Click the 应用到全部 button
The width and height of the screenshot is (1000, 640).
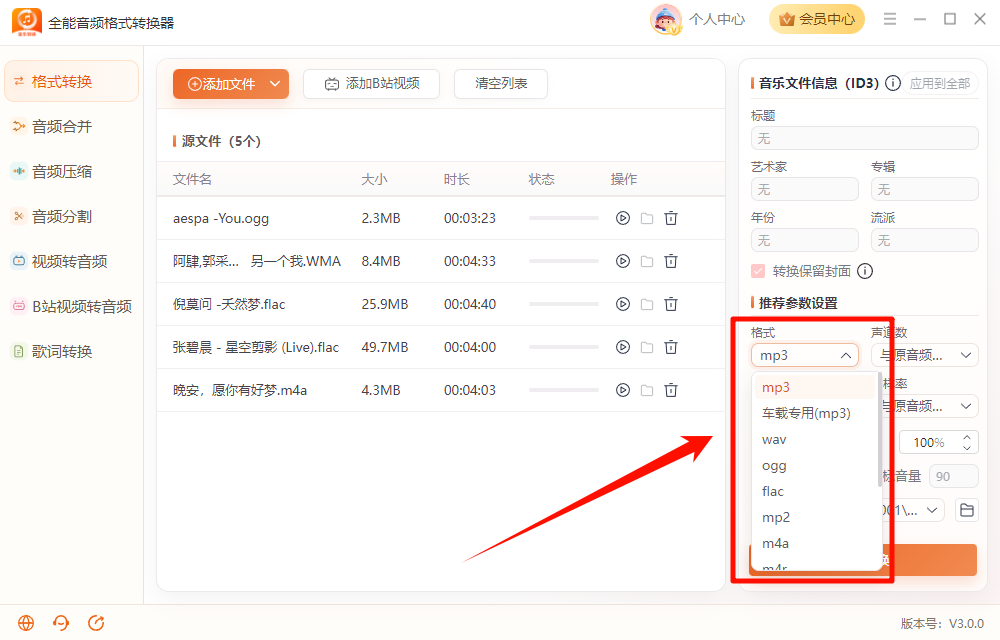(940, 83)
